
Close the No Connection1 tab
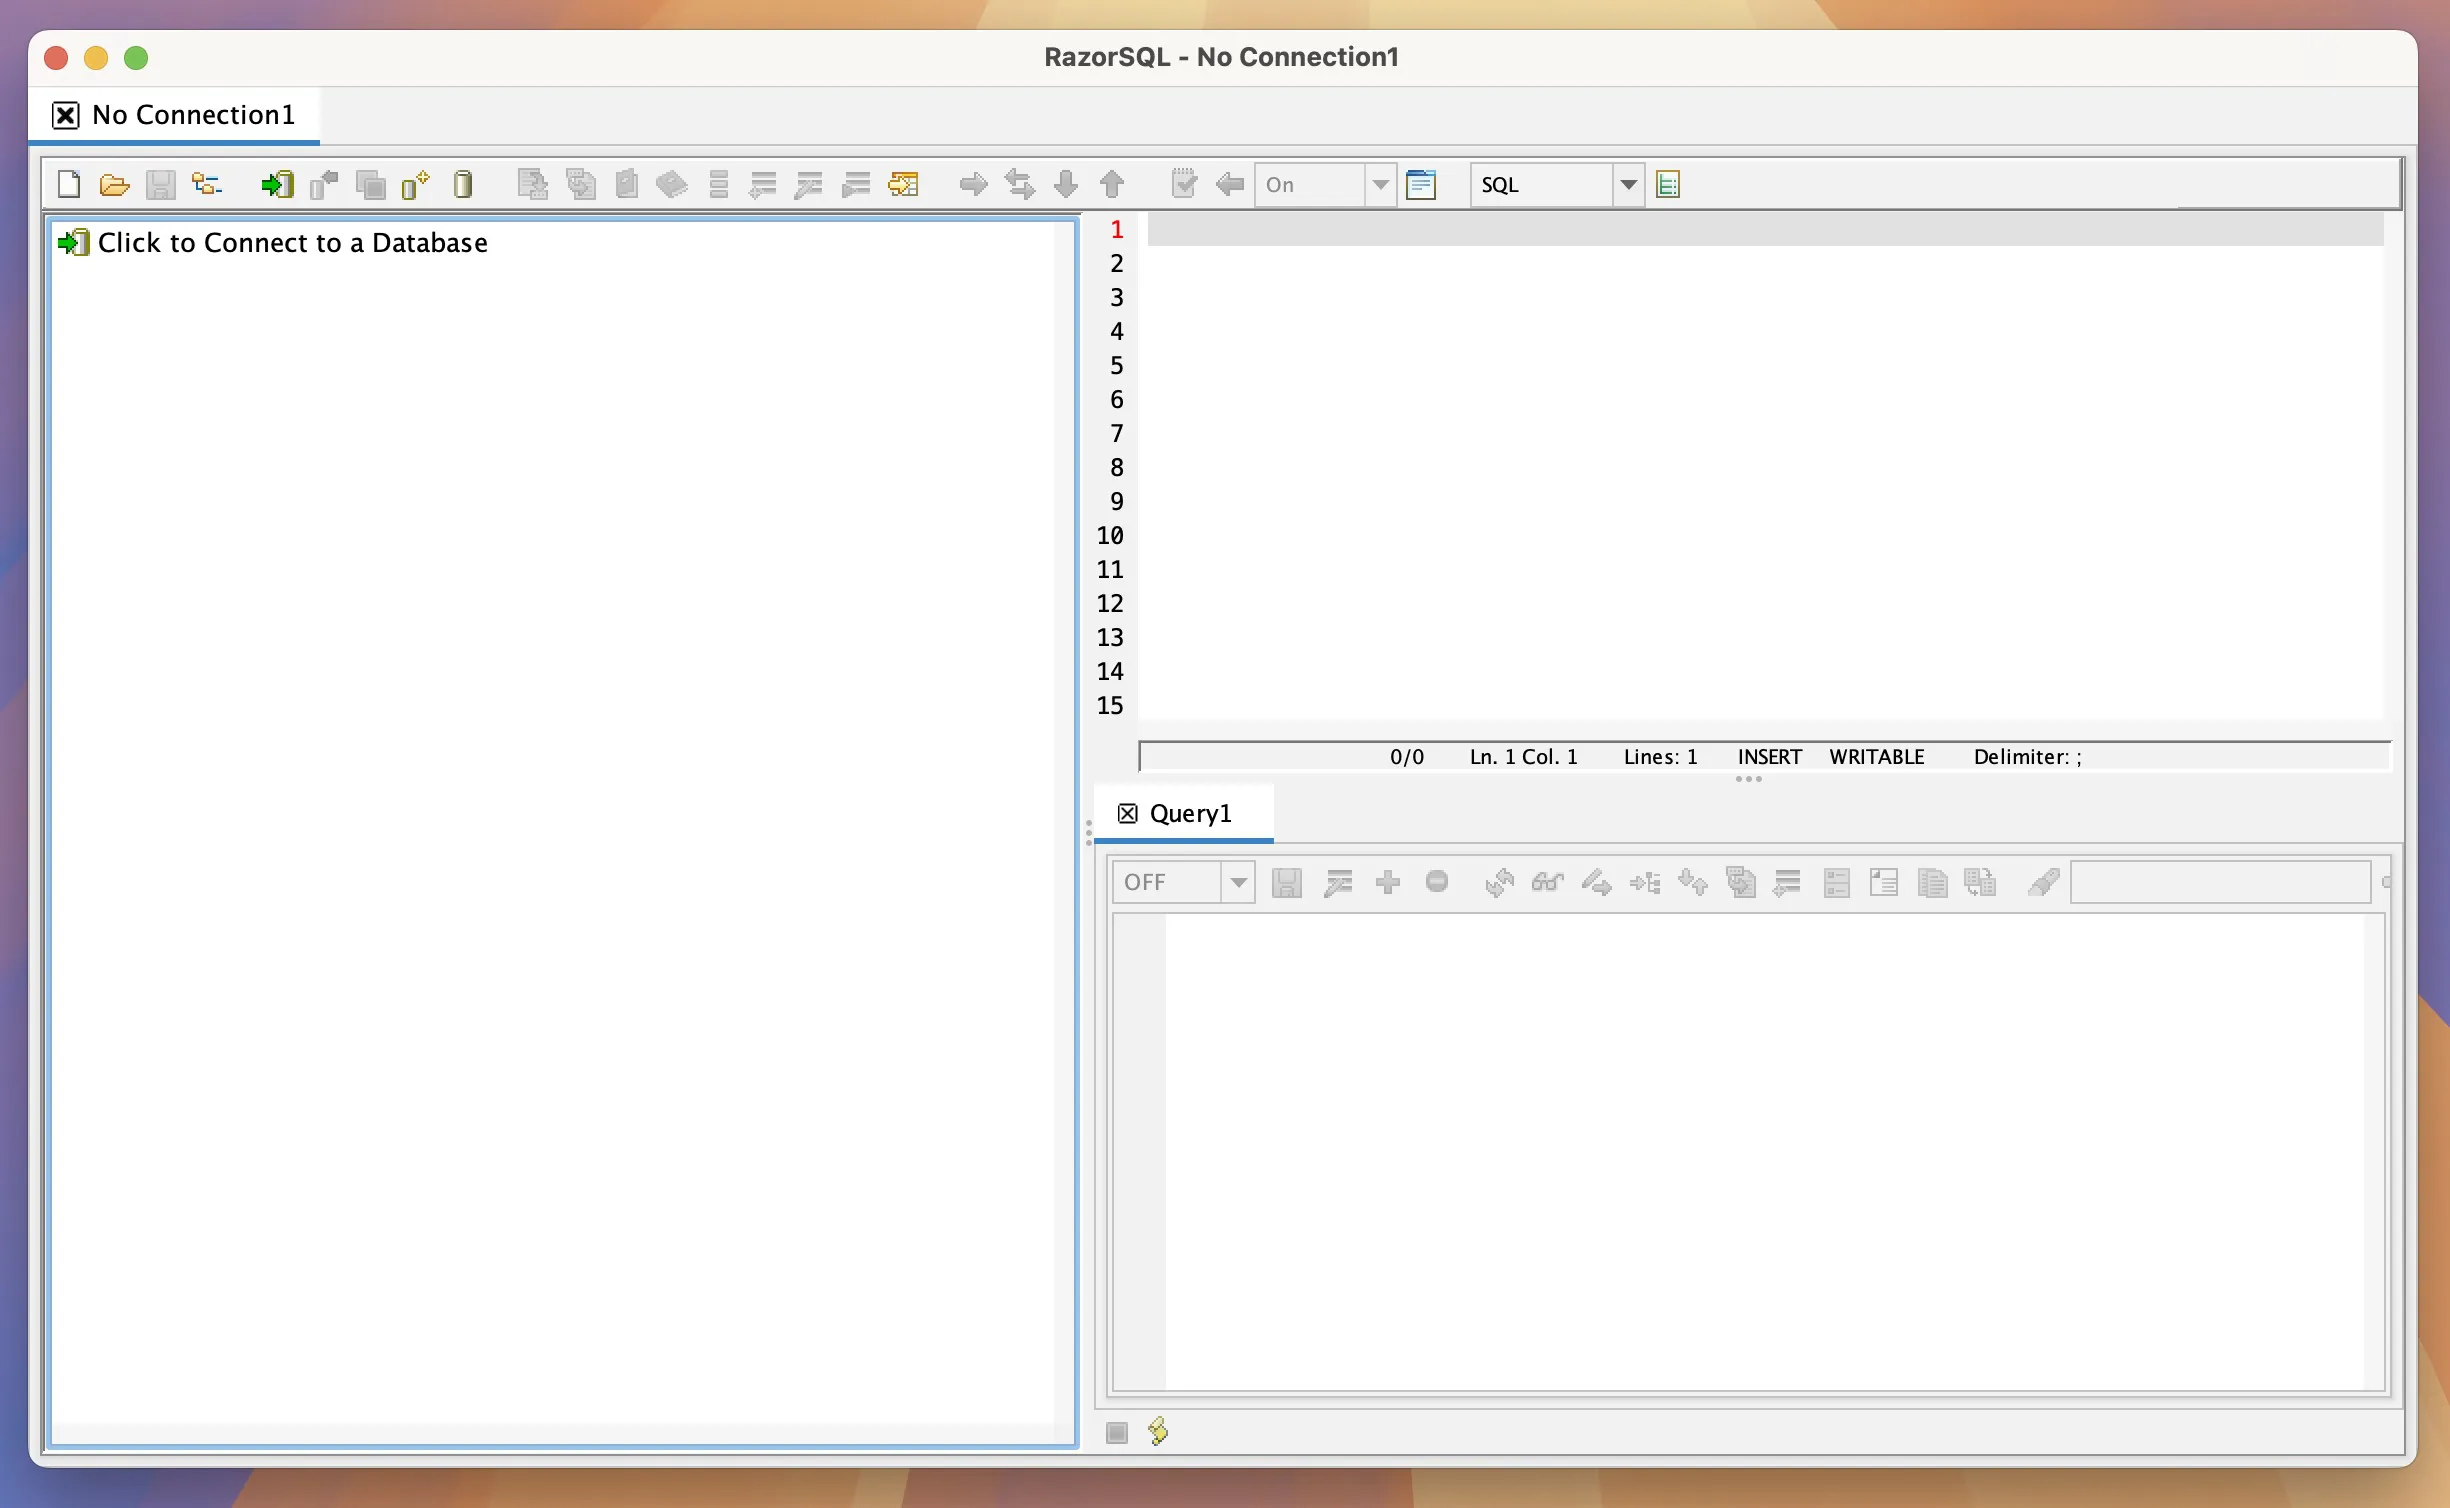(x=65, y=115)
